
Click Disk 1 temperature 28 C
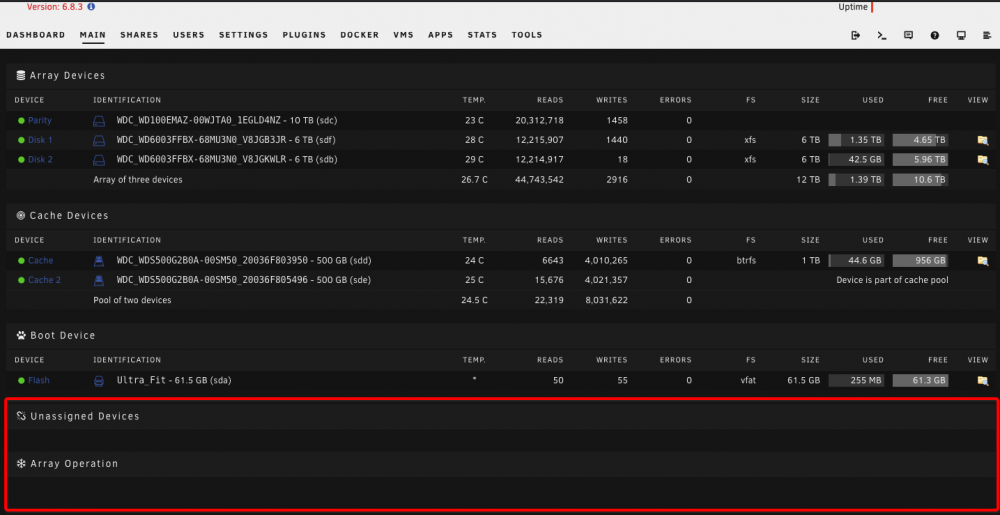[474, 140]
